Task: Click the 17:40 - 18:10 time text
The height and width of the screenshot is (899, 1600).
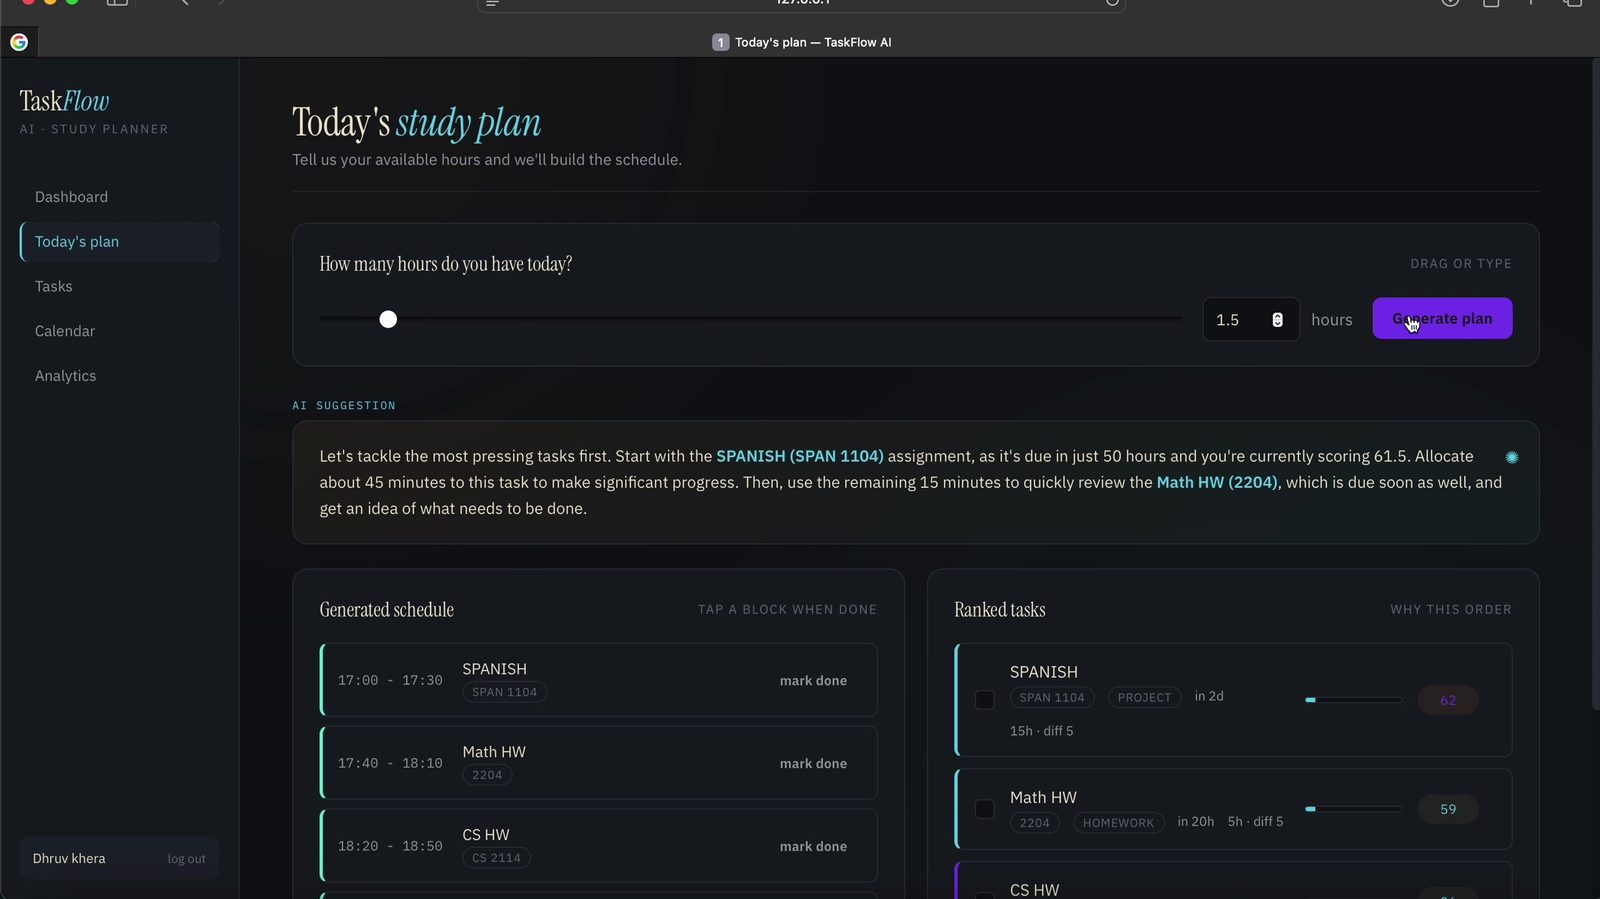Action: click(x=390, y=763)
